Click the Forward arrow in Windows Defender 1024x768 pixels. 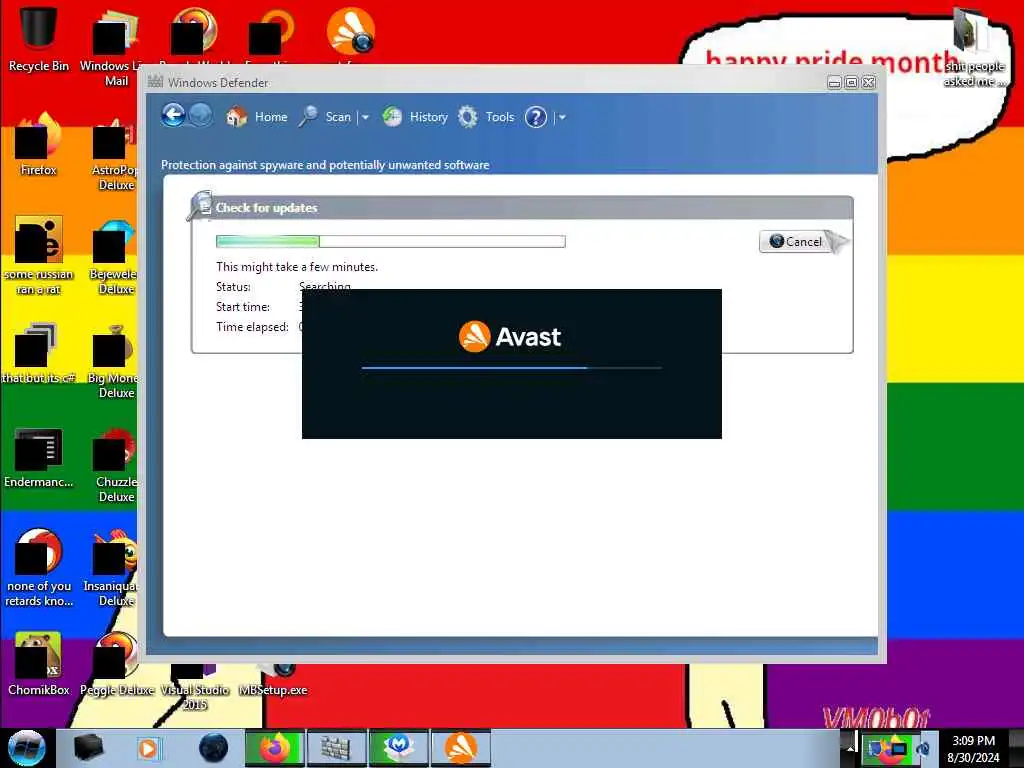pyautogui.click(x=200, y=116)
